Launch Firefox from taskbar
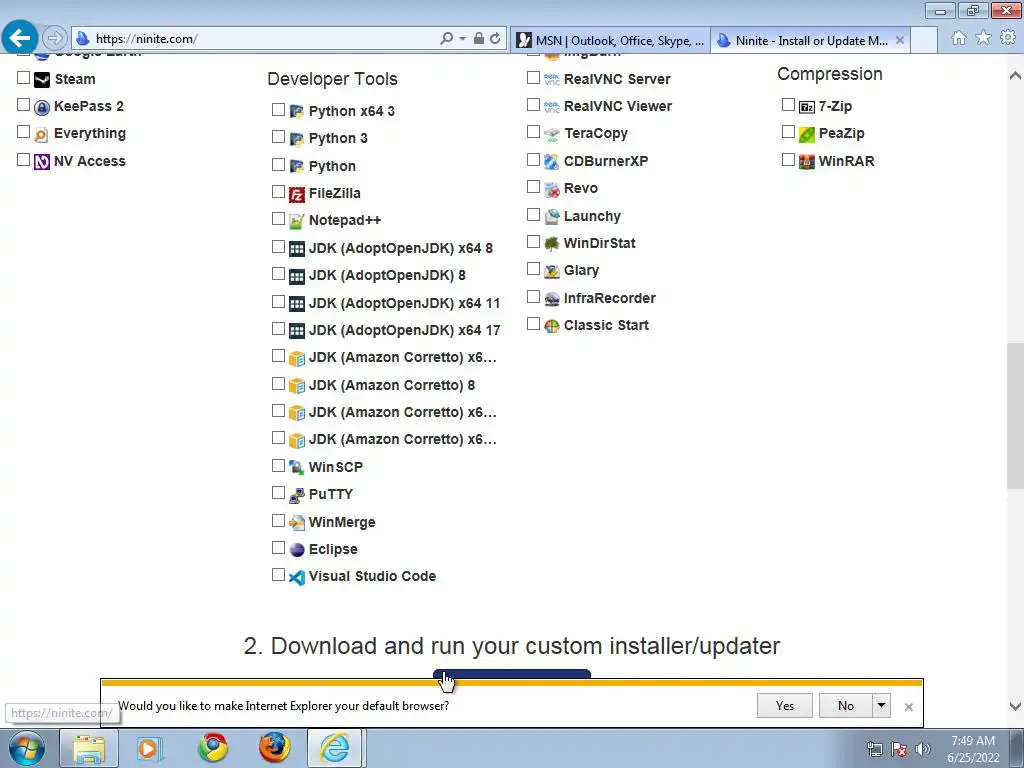 click(x=274, y=748)
